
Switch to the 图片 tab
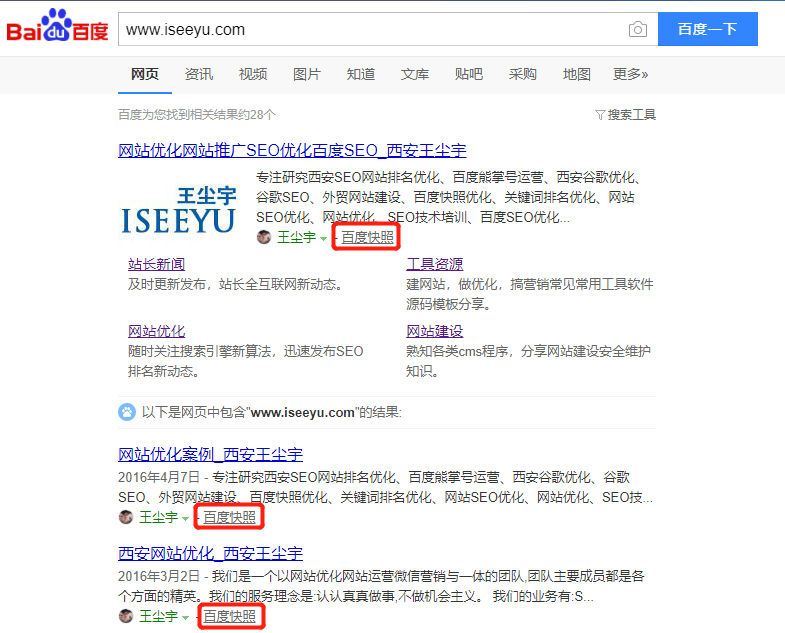coord(307,74)
